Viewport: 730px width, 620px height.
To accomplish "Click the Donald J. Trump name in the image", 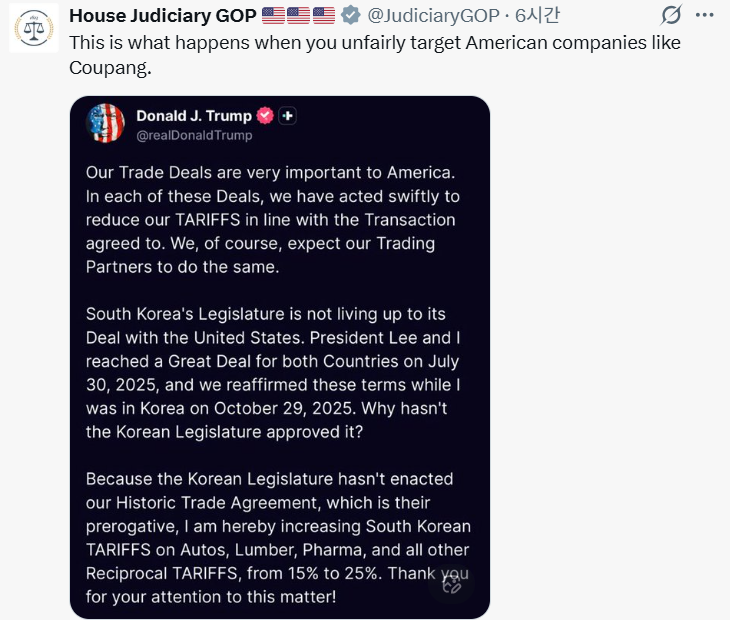I will [x=193, y=115].
